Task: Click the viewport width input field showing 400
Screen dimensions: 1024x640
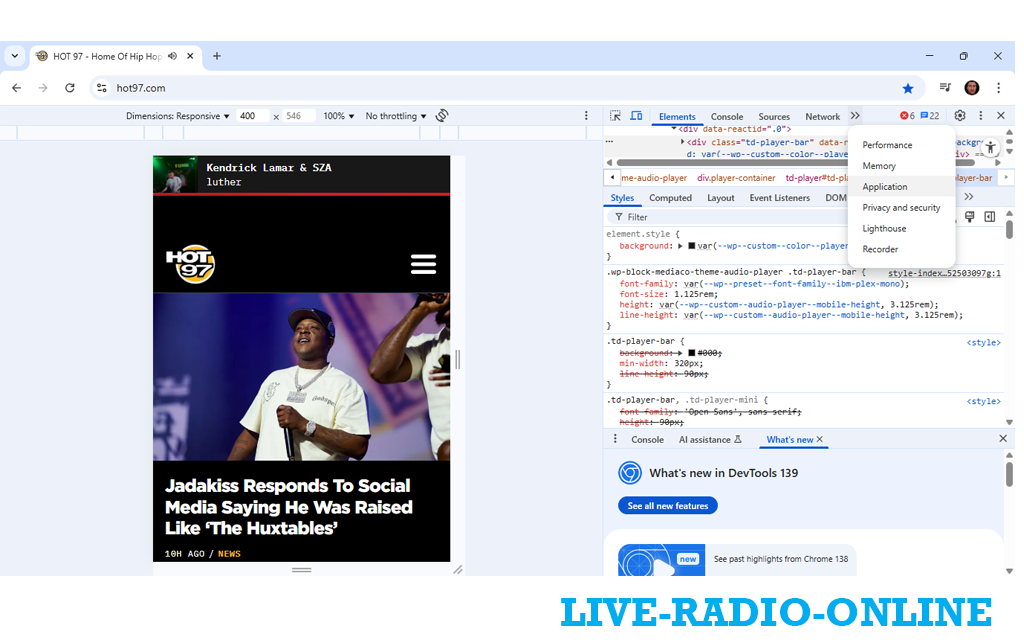Action: pos(252,116)
